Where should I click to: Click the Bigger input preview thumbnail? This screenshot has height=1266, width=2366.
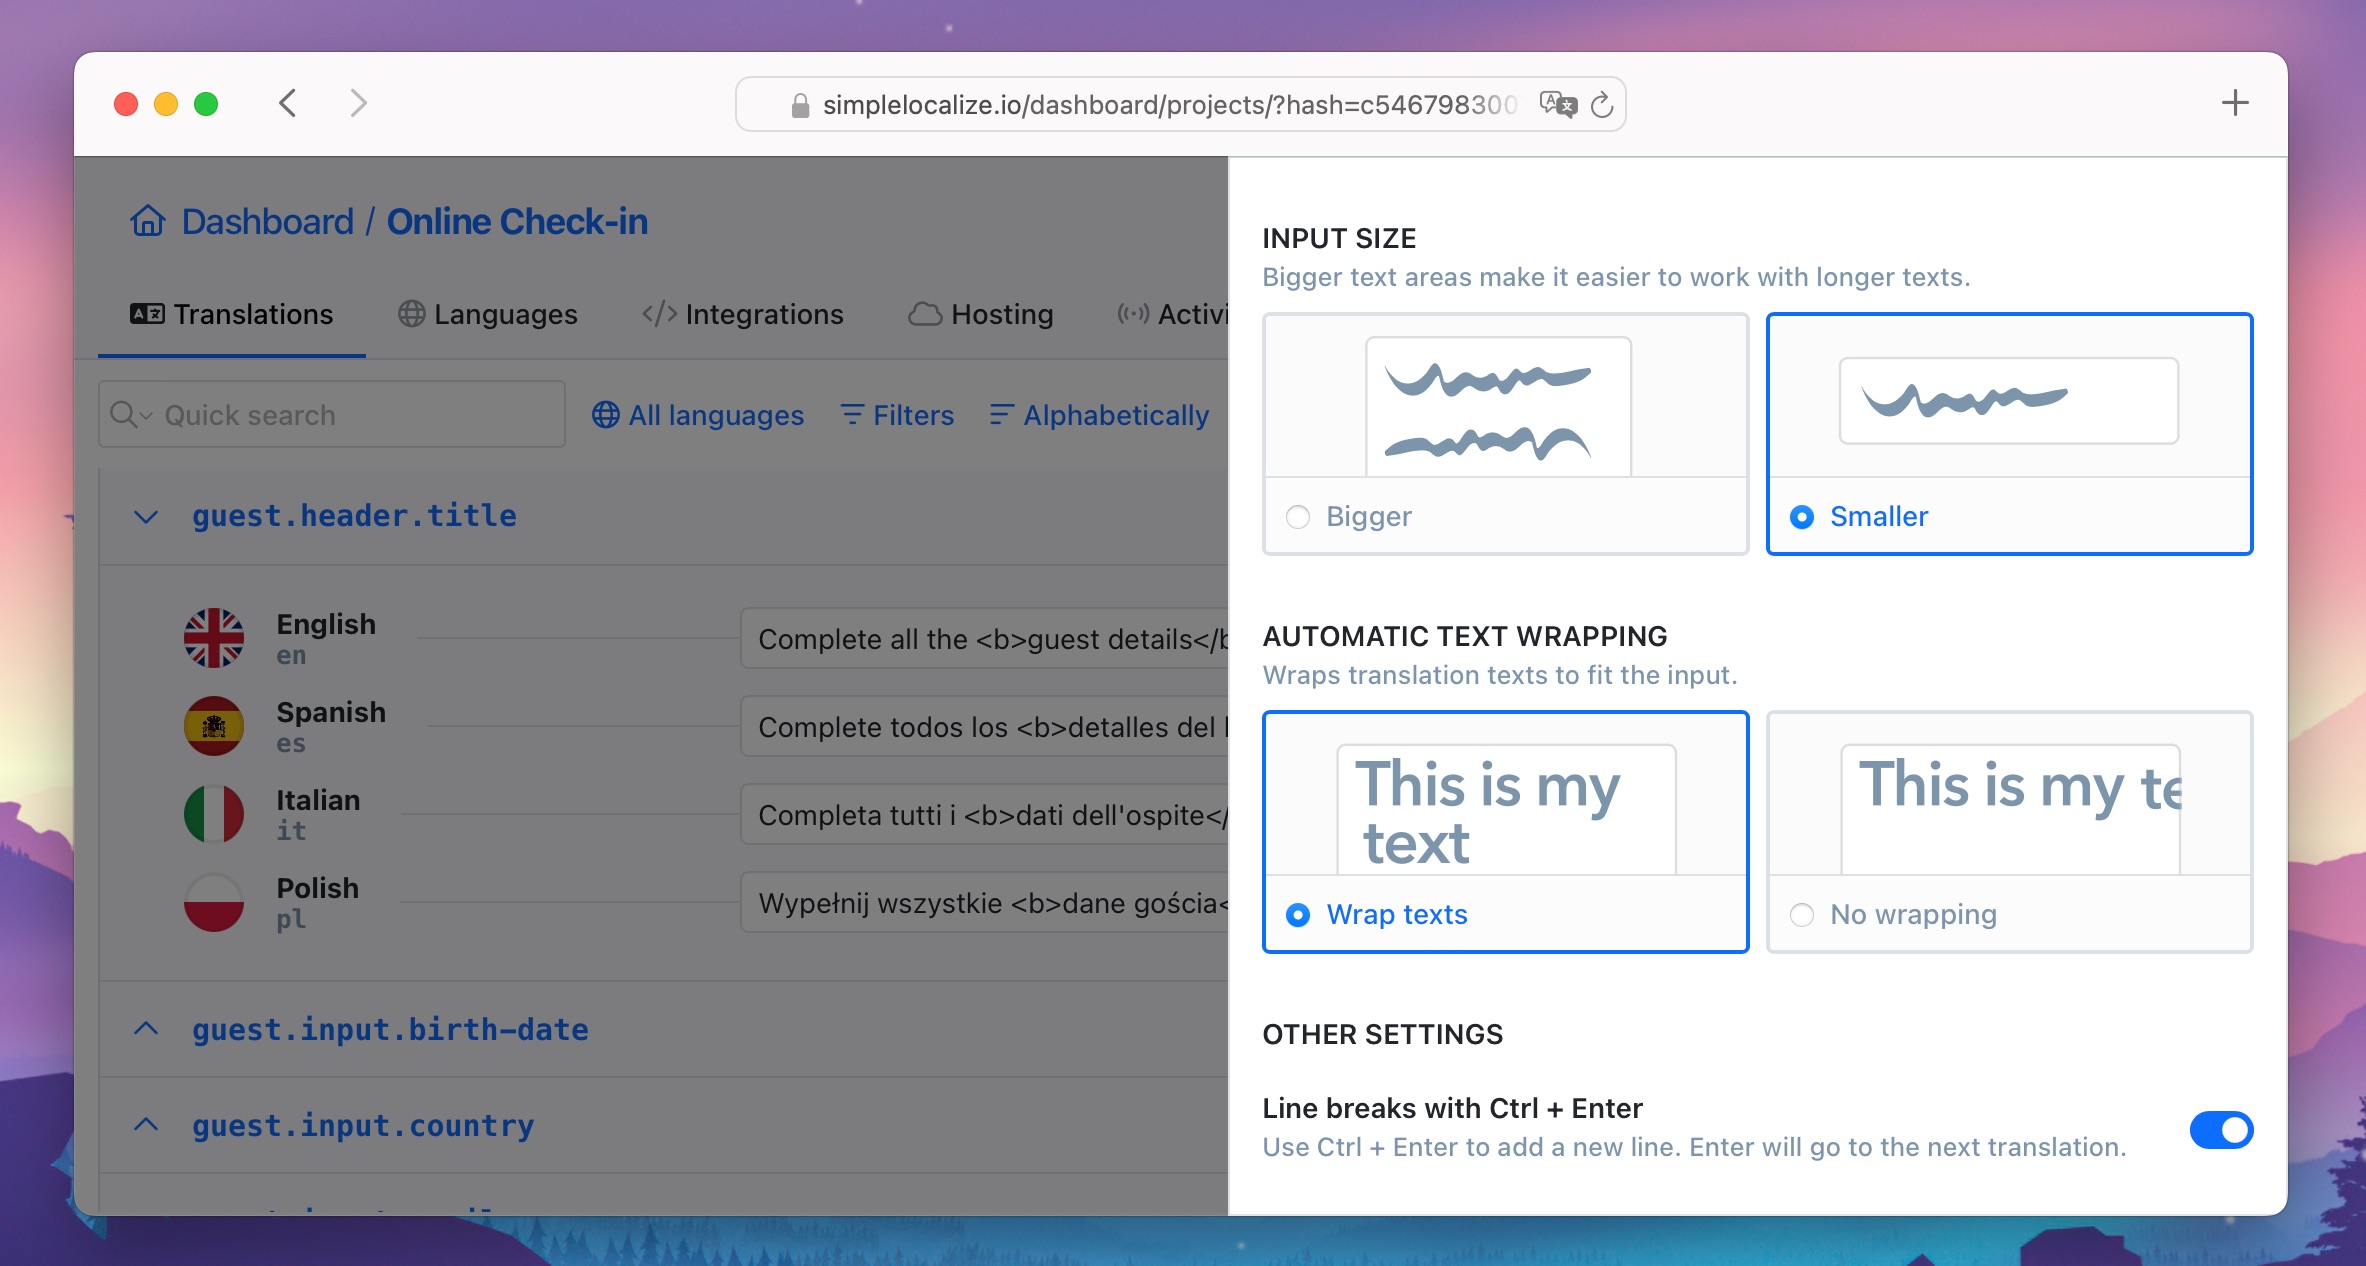pyautogui.click(x=1498, y=406)
